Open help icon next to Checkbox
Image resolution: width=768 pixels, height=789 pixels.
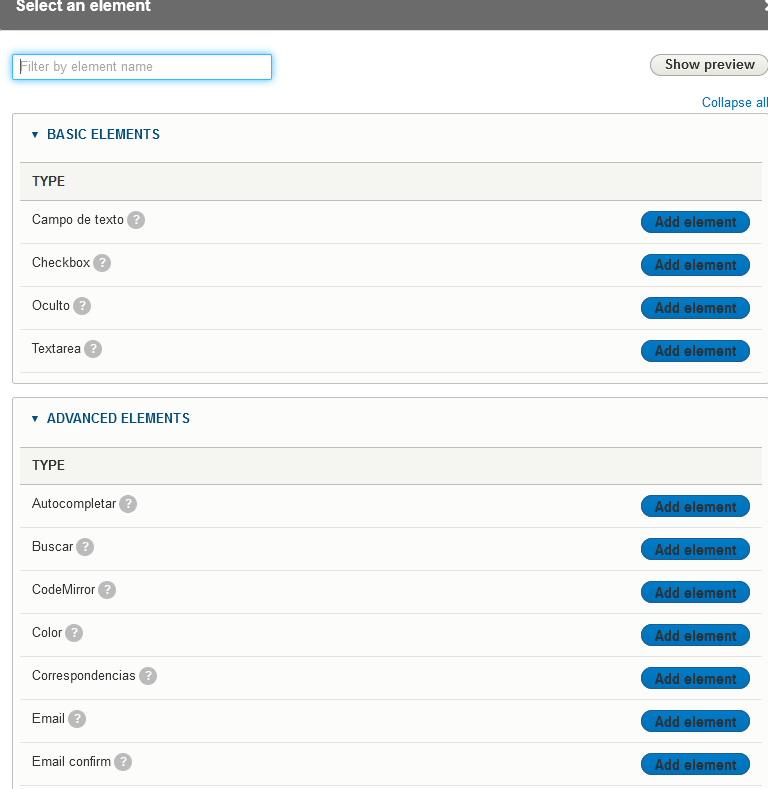(102, 263)
